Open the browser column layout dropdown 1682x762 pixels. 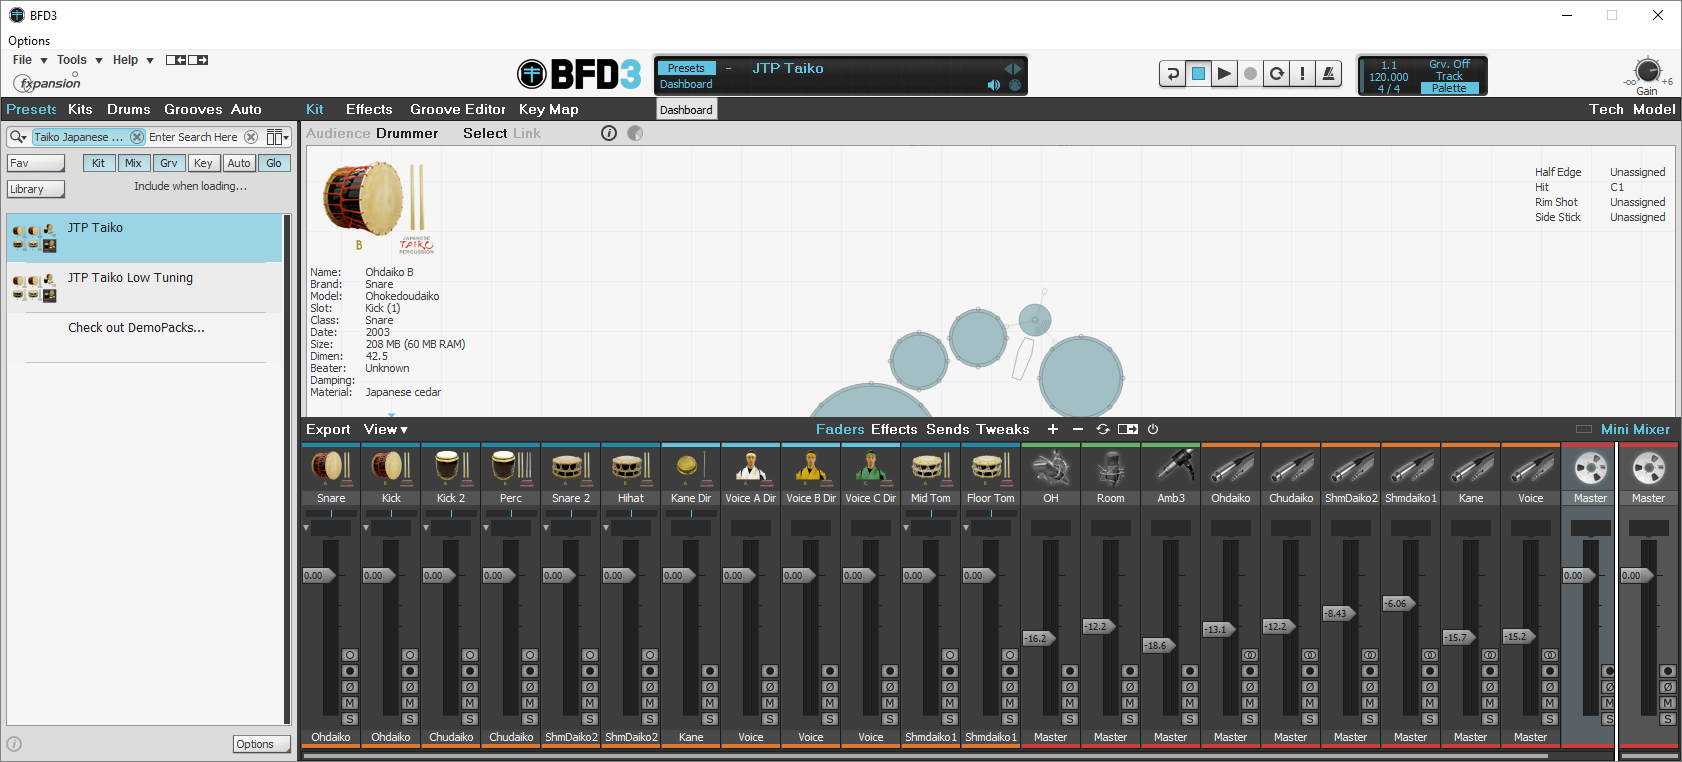tap(278, 137)
